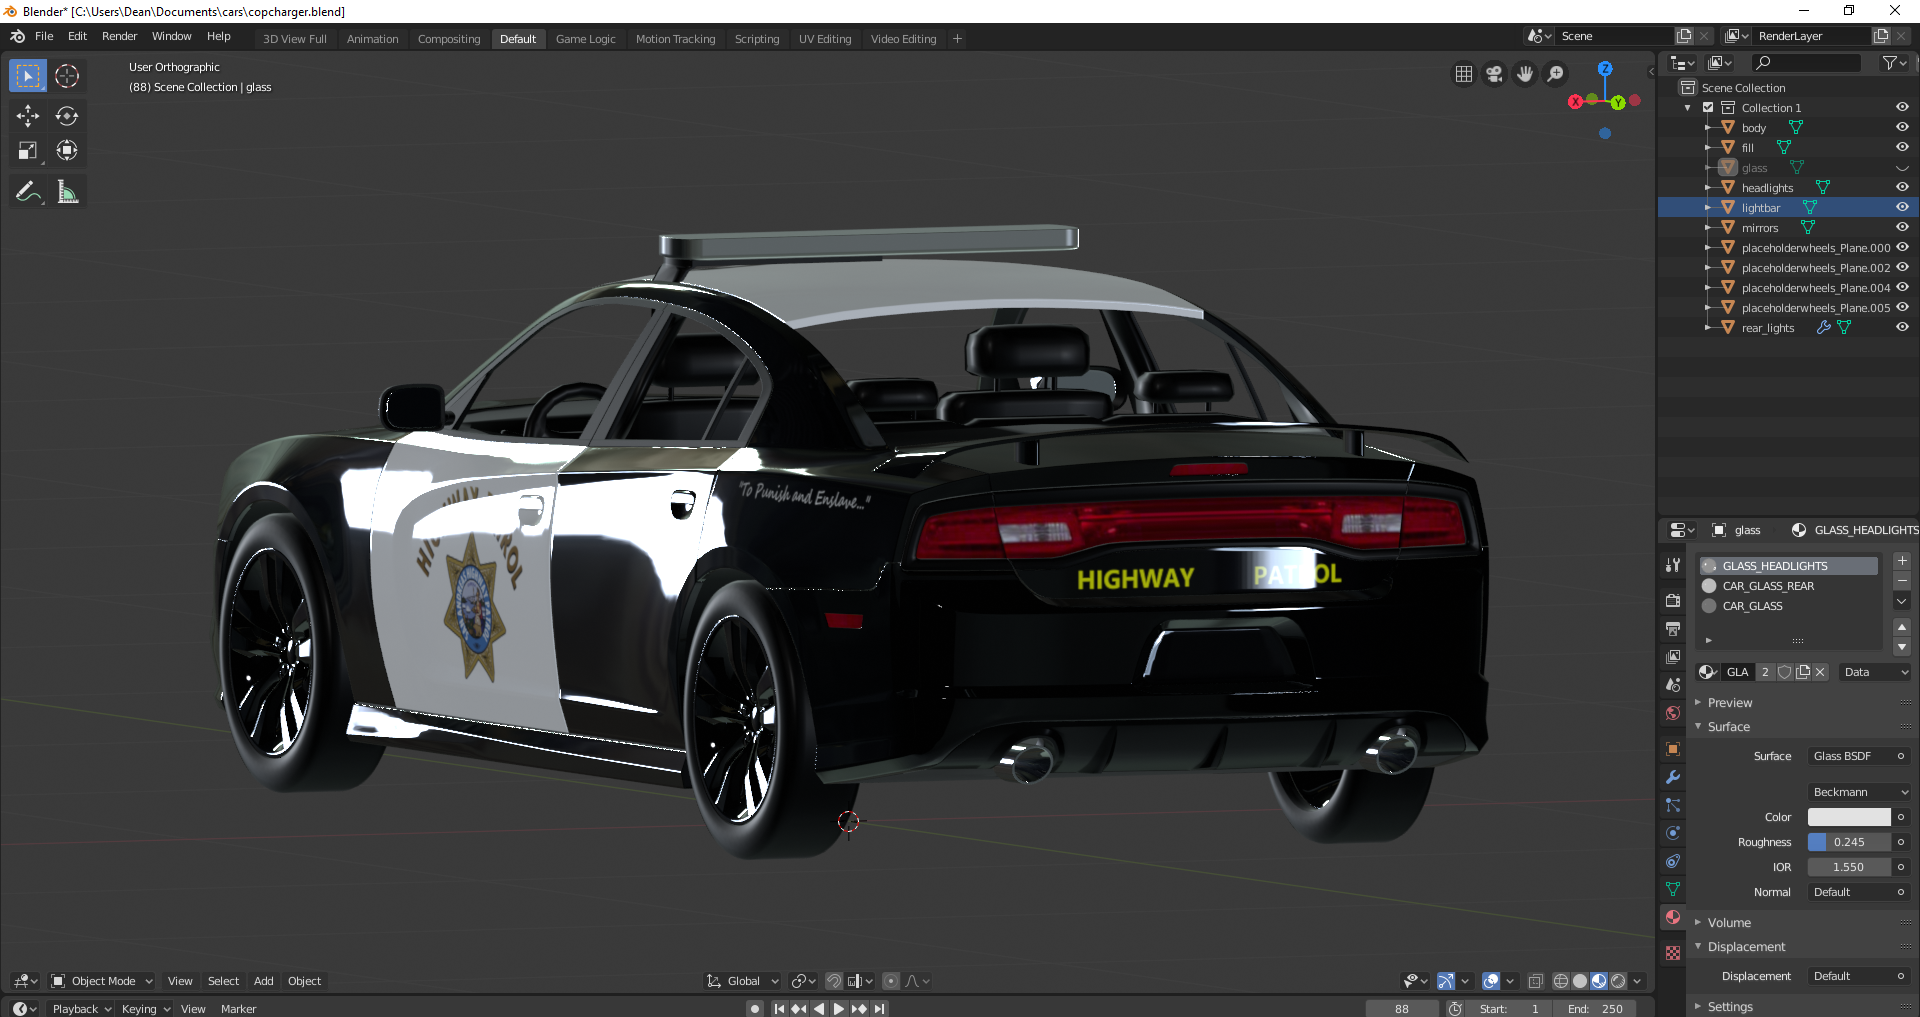The image size is (1920, 1017).
Task: Pick the Scale tool
Action: (28, 150)
